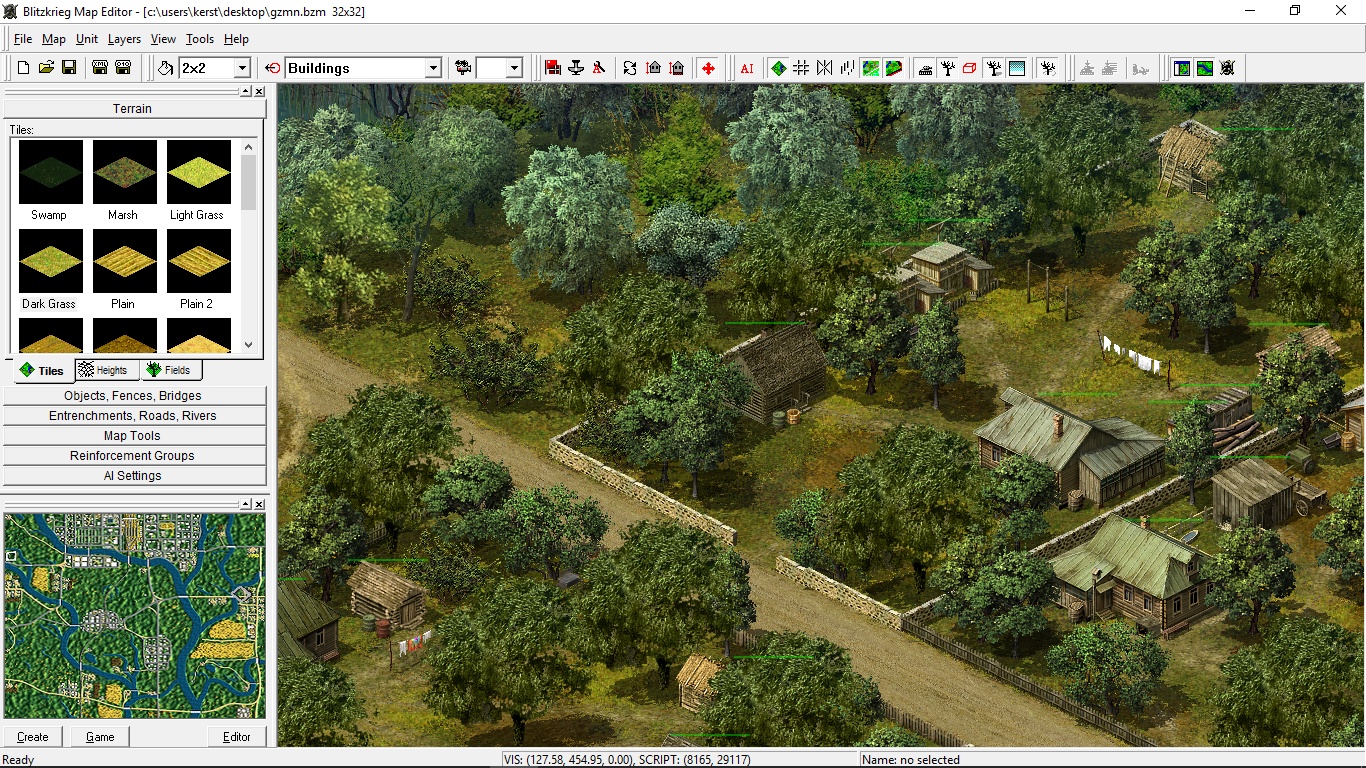Image resolution: width=1366 pixels, height=768 pixels.
Task: Click the rotate arrows icon
Action: pyautogui.click(x=630, y=68)
